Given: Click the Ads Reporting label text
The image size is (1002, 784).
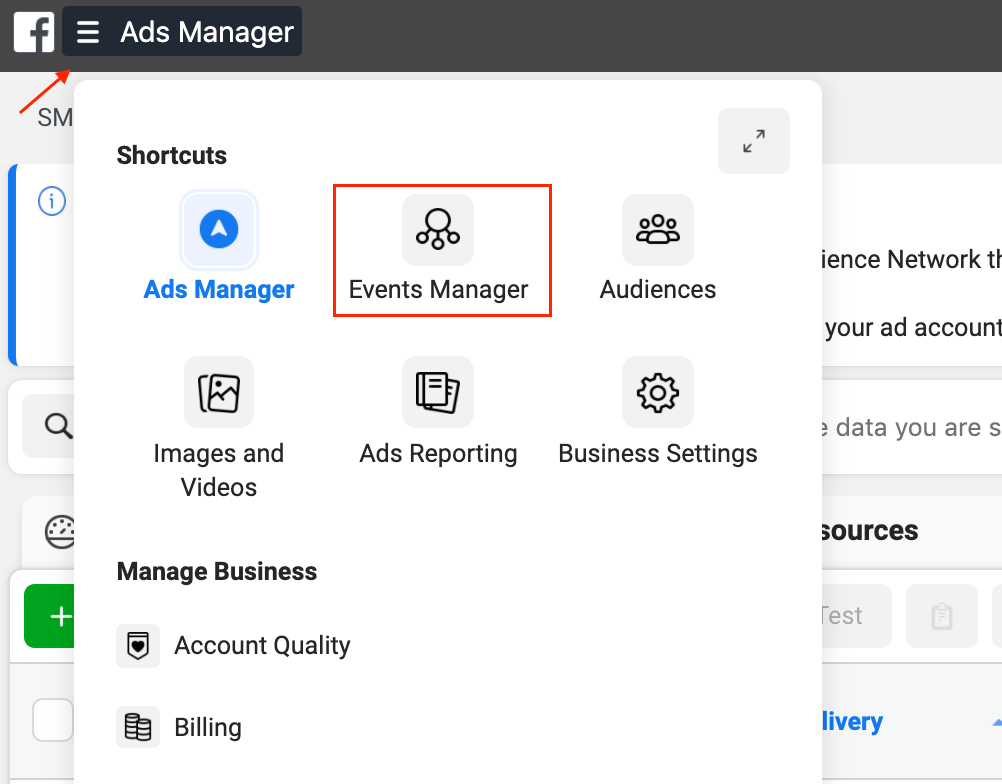Looking at the screenshot, I should pos(438,454).
